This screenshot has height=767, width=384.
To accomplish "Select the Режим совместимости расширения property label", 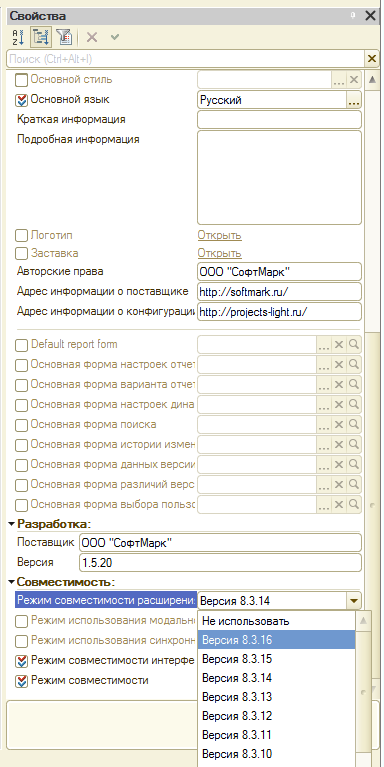I will pyautogui.click(x=106, y=600).
